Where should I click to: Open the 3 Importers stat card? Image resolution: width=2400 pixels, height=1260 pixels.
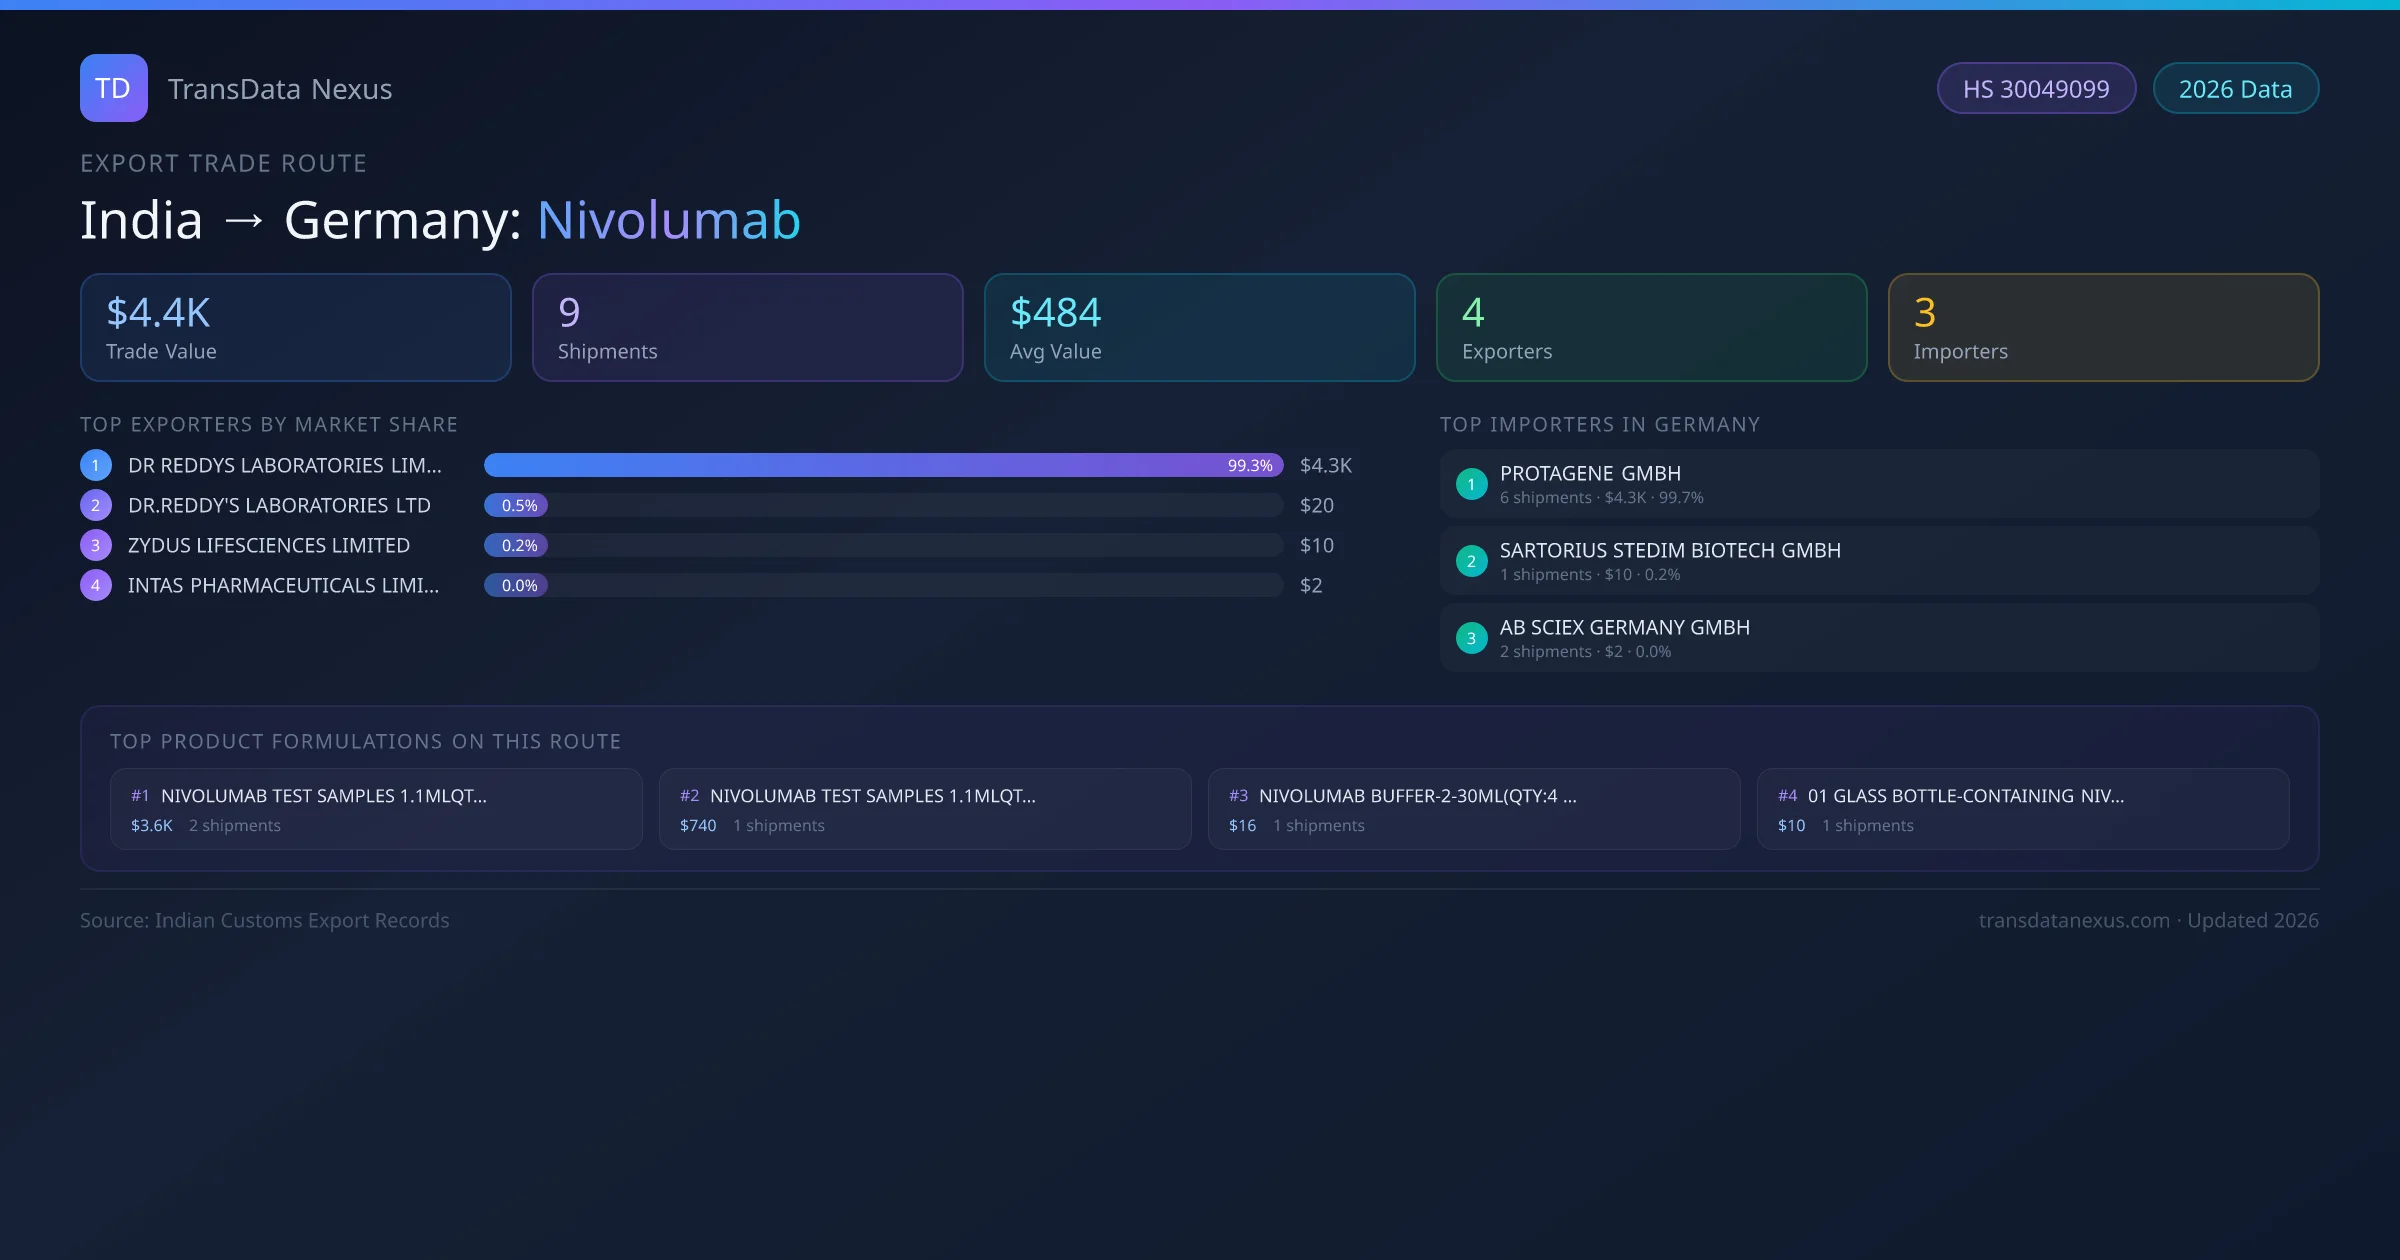(2103, 328)
